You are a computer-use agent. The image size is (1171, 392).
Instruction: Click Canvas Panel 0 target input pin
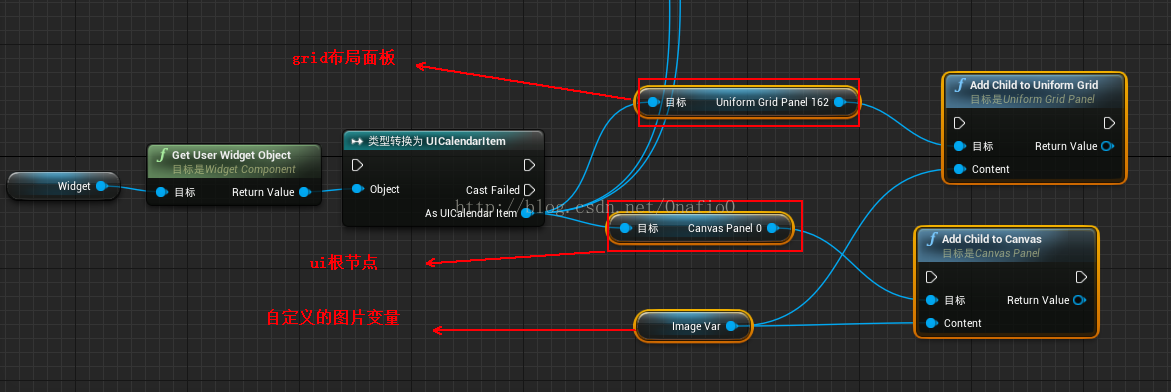click(x=625, y=228)
